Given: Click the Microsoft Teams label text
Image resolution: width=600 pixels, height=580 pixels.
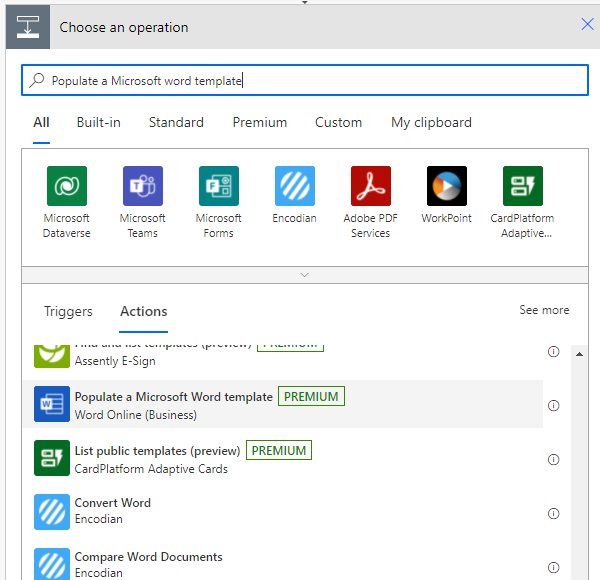Looking at the screenshot, I should 142,226.
